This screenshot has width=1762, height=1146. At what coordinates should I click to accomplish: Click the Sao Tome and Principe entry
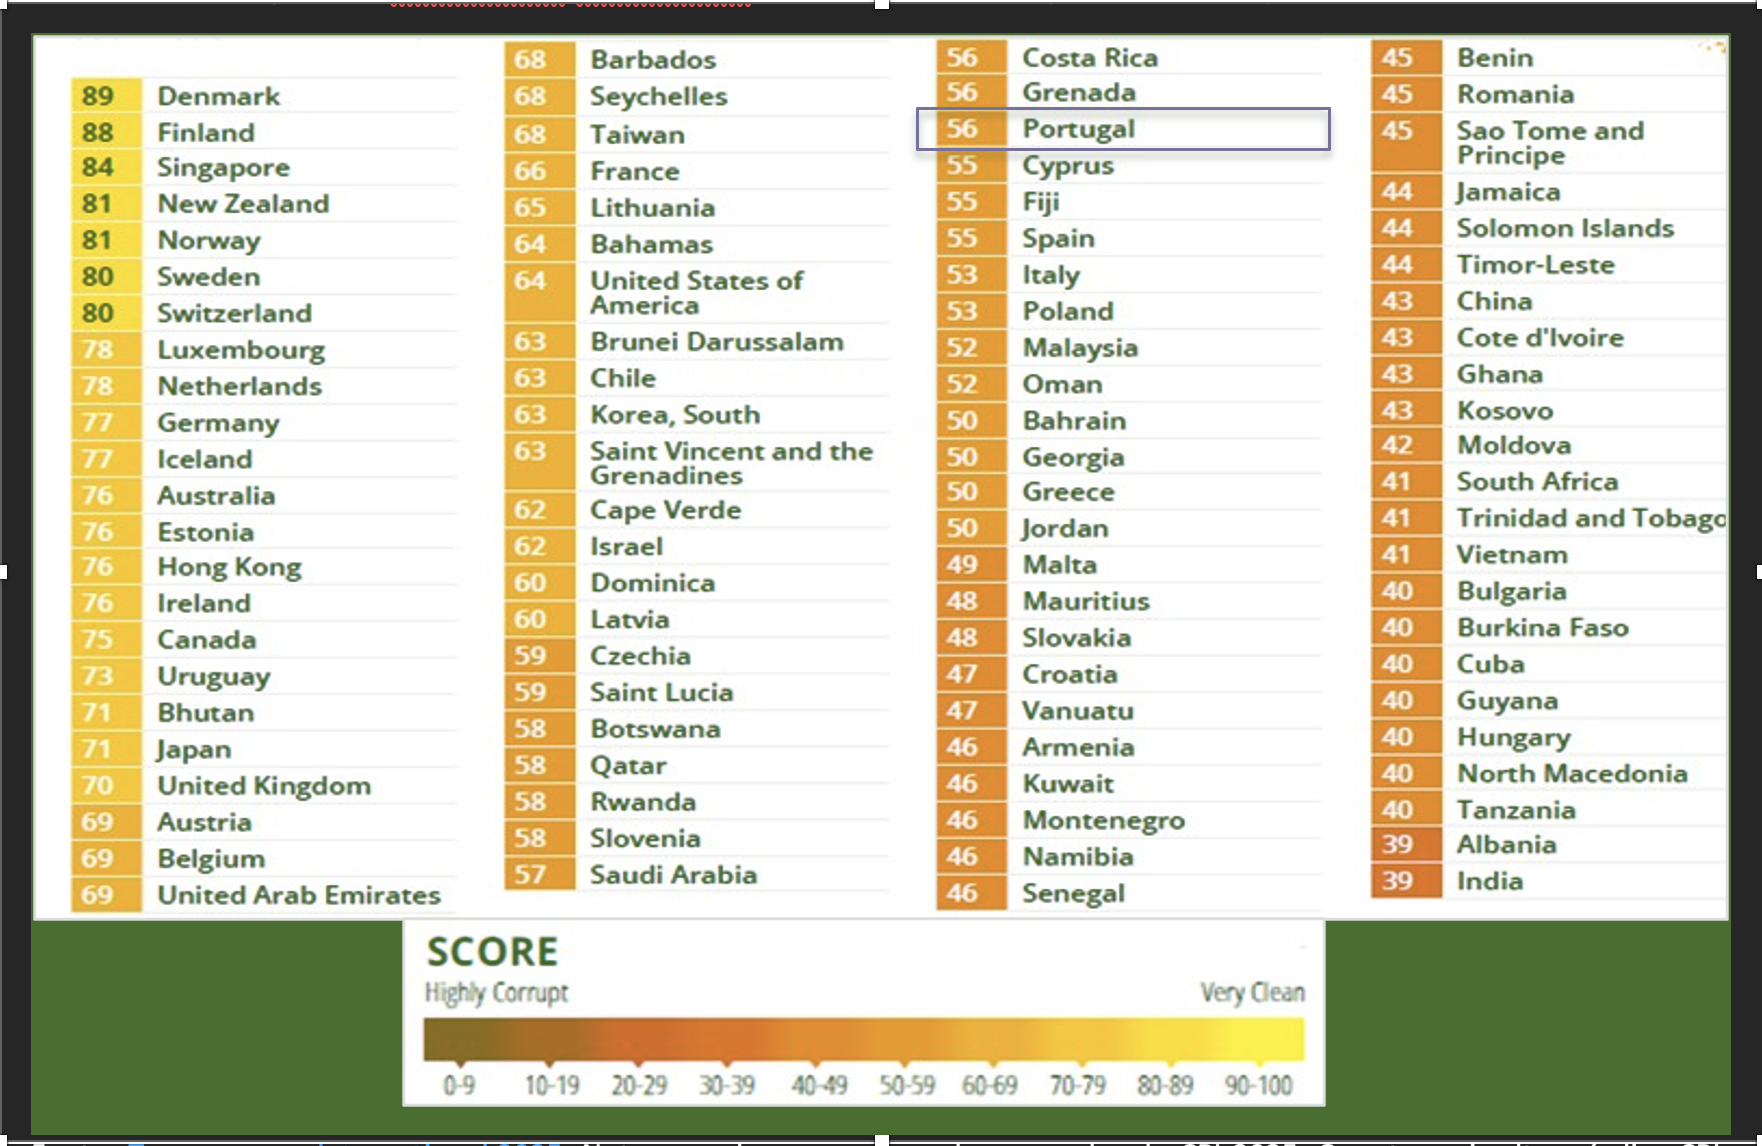(1549, 143)
